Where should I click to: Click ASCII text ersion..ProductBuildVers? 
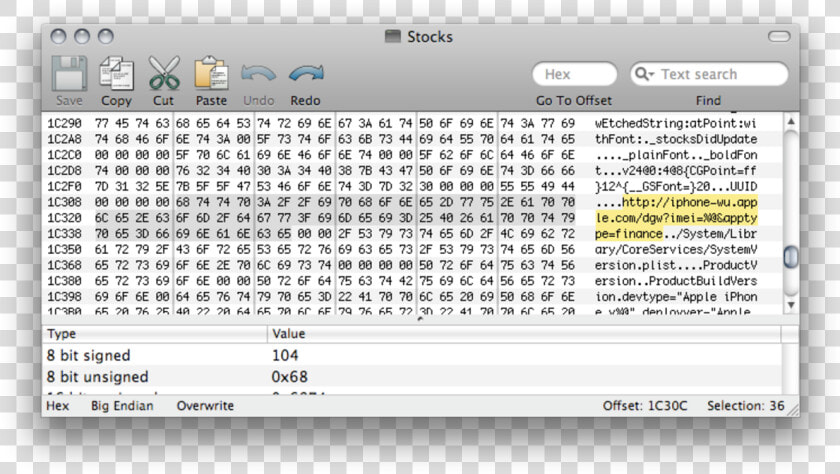point(676,281)
